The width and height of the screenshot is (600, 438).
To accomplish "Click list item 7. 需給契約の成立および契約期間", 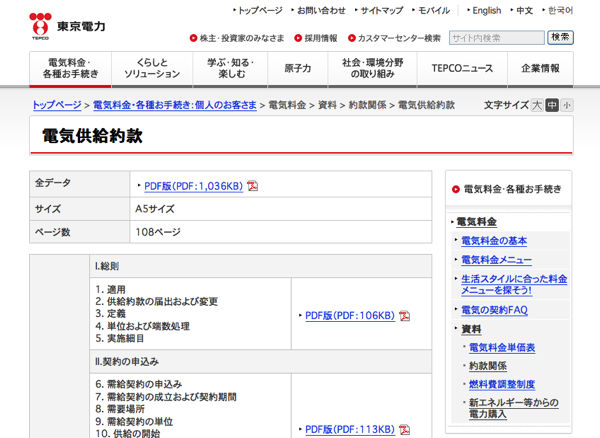I will 166,397.
